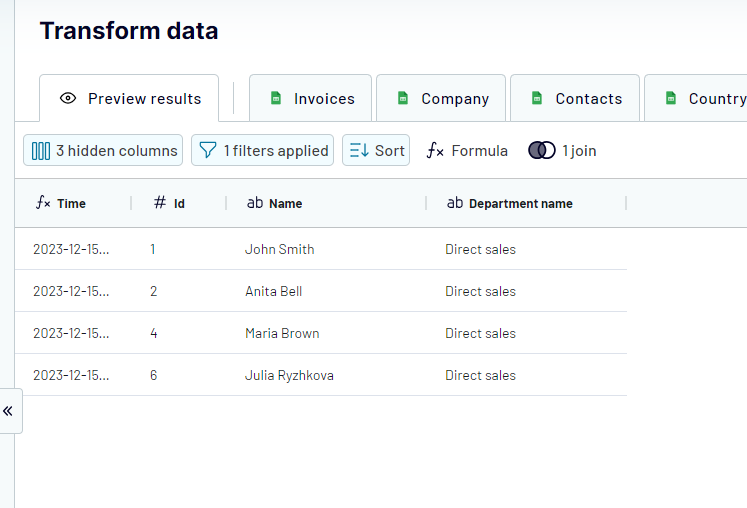Click the Time column header
This screenshot has height=508, width=747.
[70, 203]
